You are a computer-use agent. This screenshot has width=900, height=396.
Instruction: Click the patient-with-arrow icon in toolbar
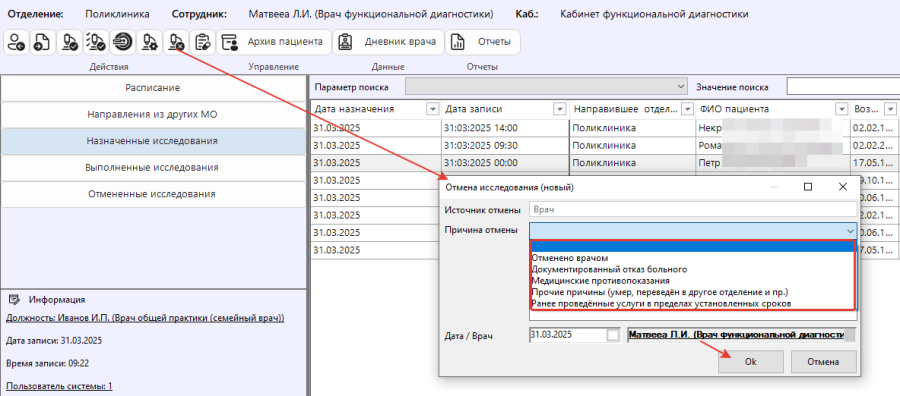click(17, 42)
